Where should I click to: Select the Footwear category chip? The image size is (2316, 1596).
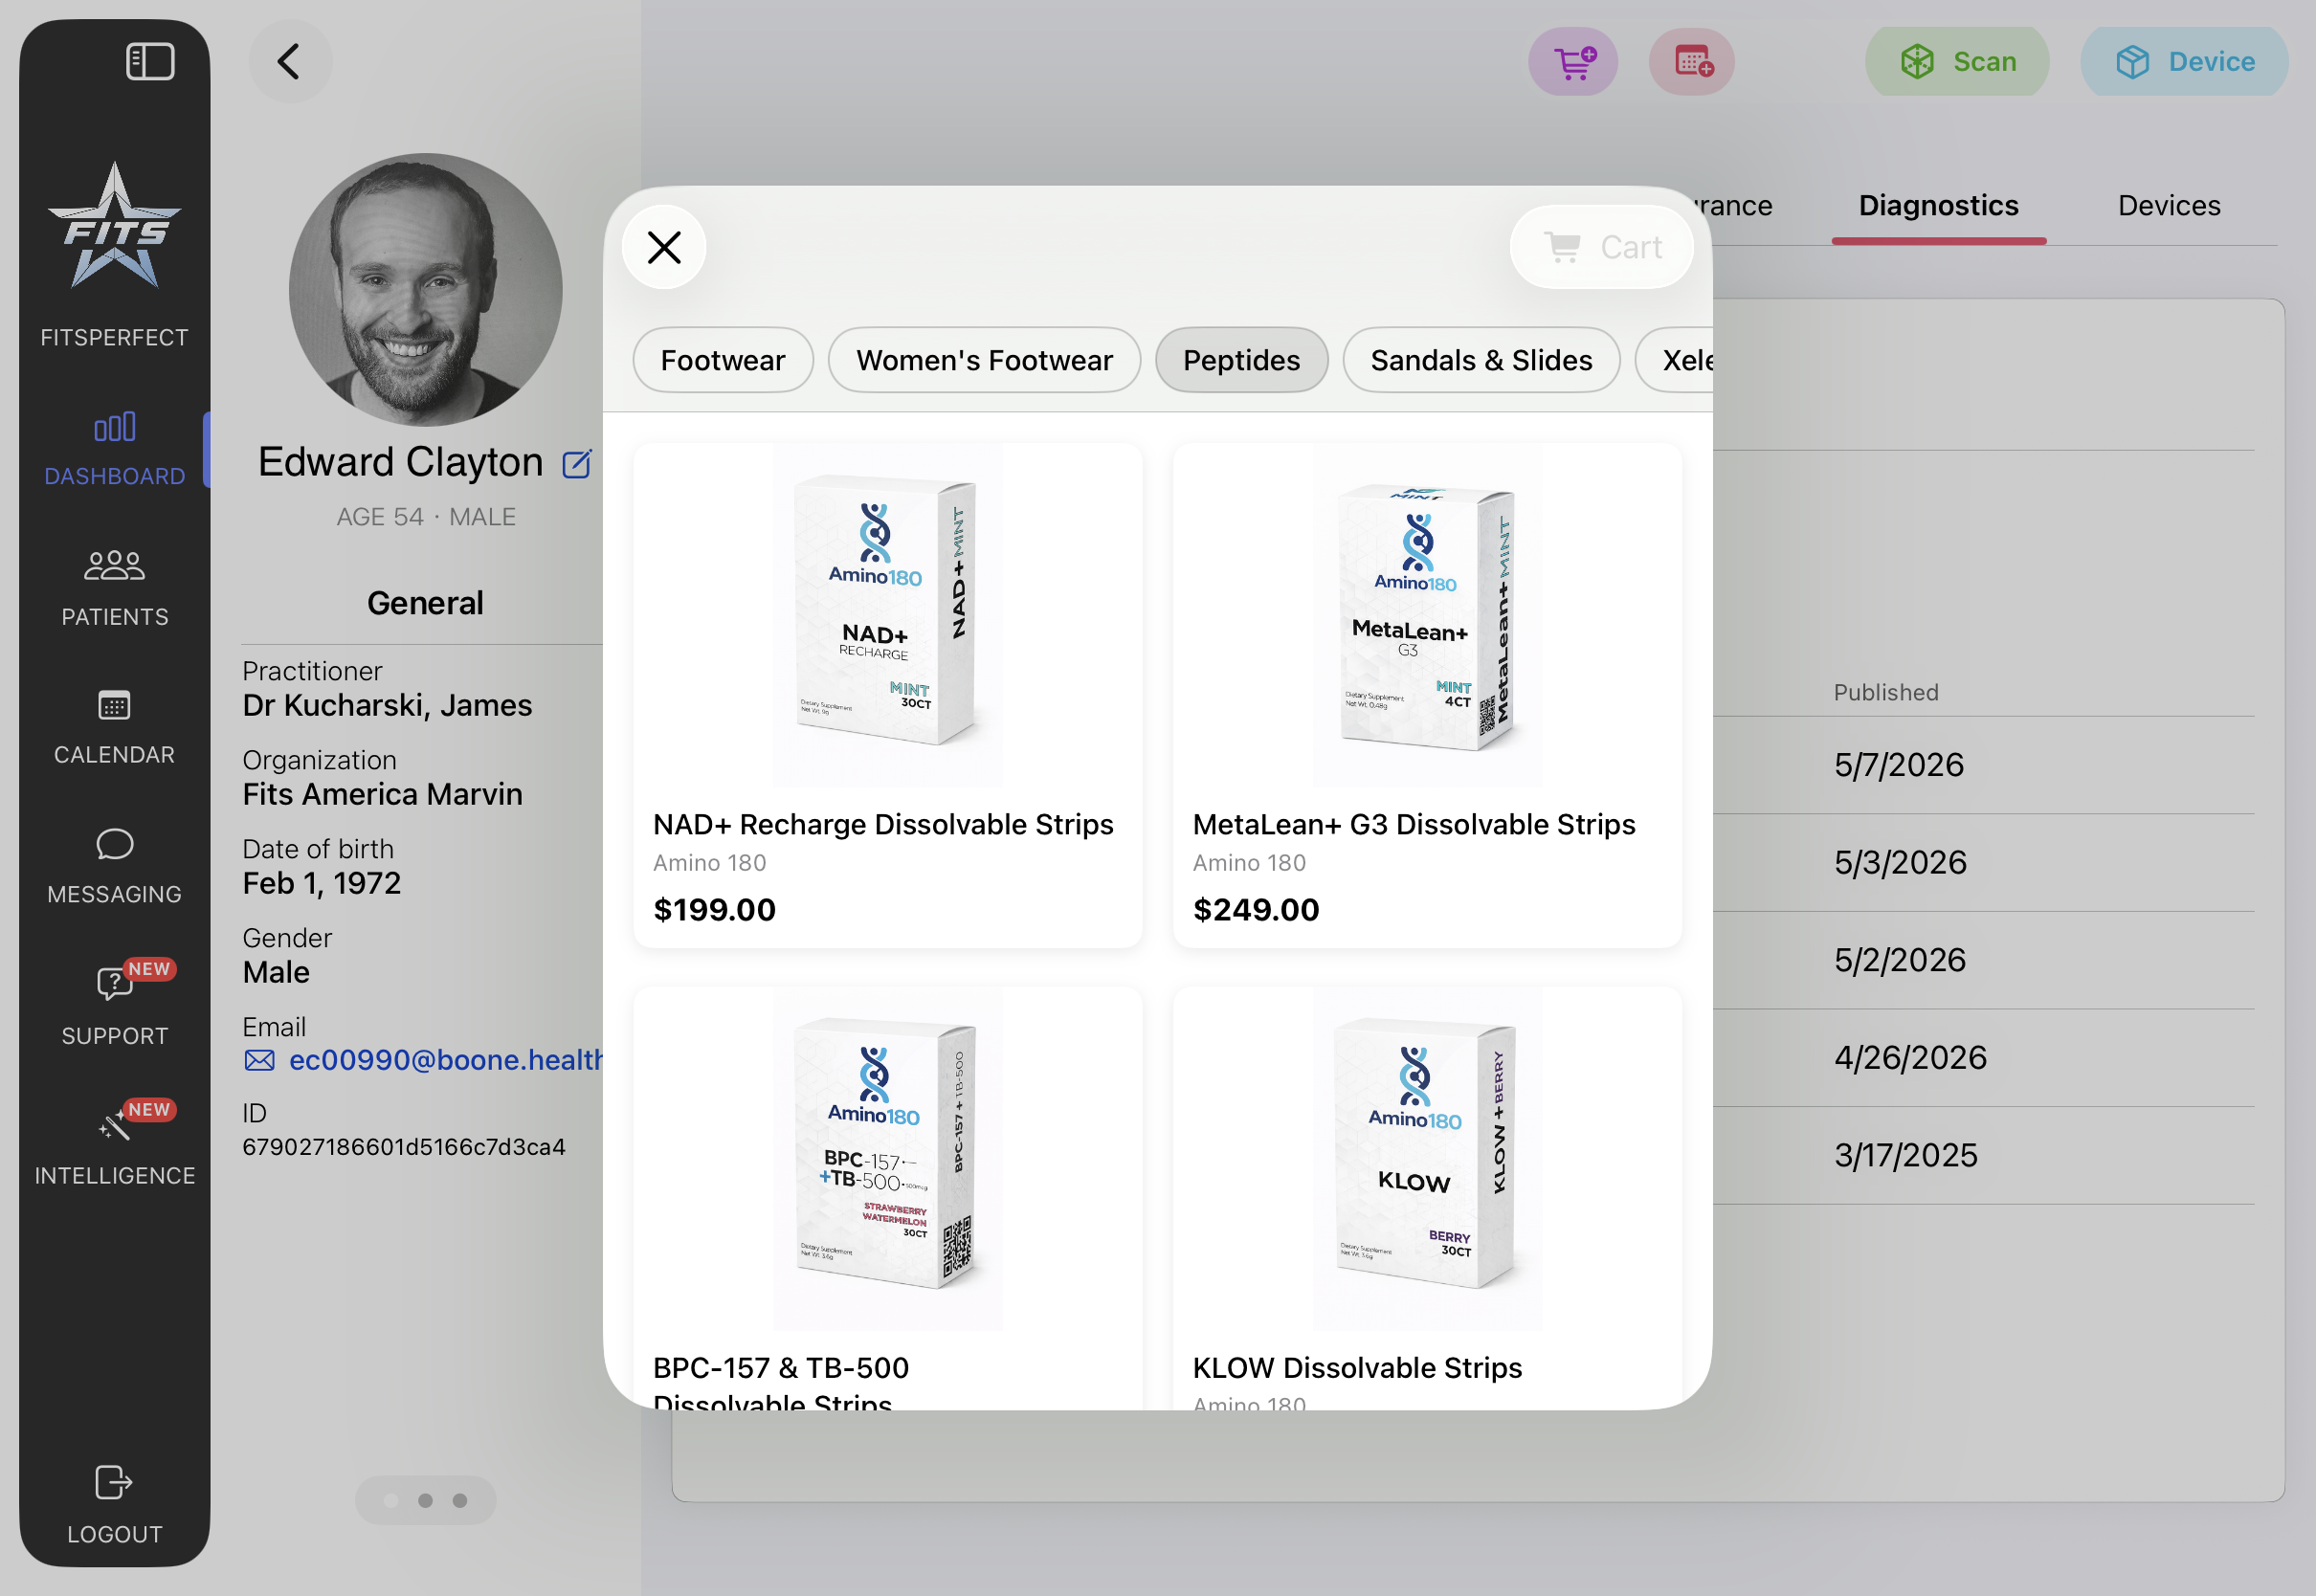[723, 360]
